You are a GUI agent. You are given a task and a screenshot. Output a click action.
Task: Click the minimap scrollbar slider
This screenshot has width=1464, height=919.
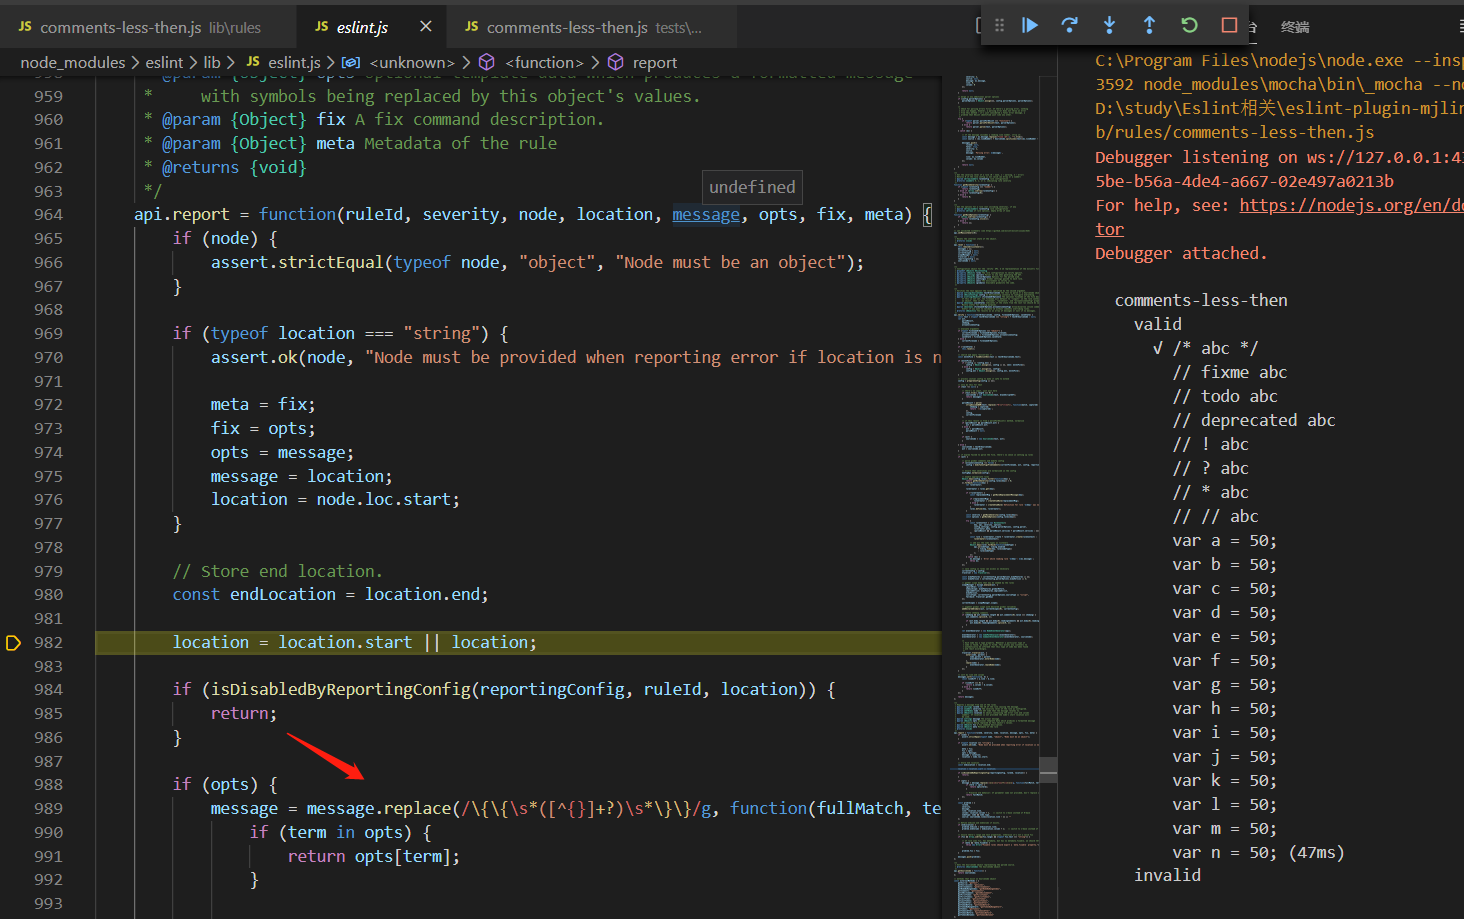coord(1048,769)
